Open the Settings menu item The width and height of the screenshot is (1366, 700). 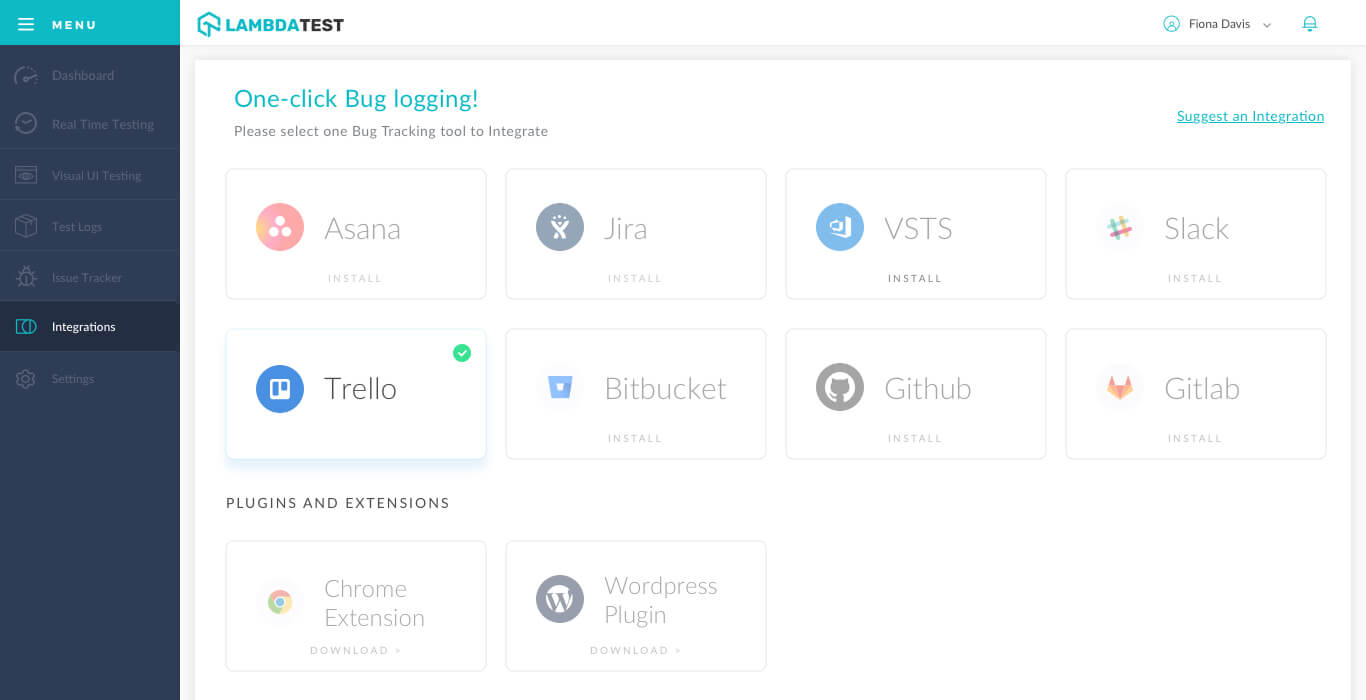[72, 378]
